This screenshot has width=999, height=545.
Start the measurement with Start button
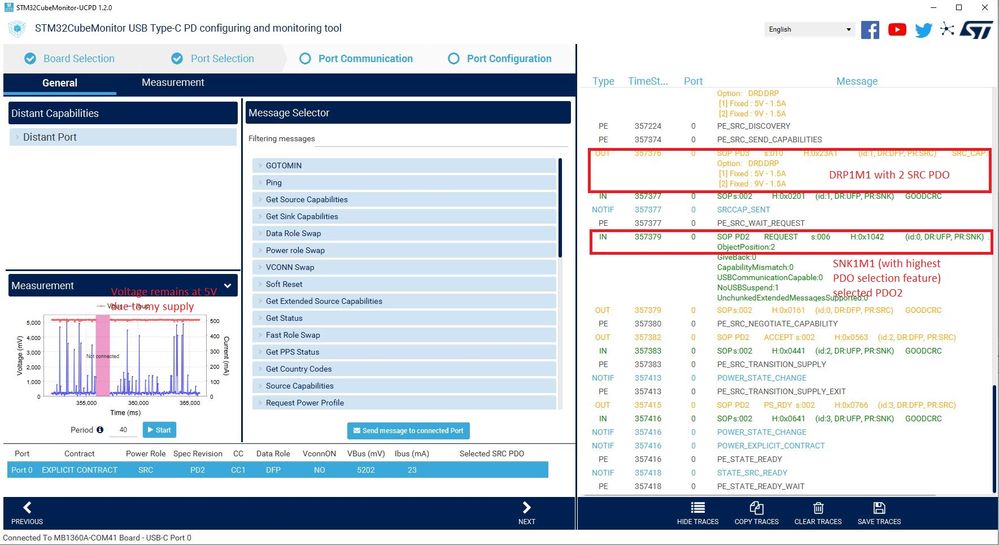[159, 430]
